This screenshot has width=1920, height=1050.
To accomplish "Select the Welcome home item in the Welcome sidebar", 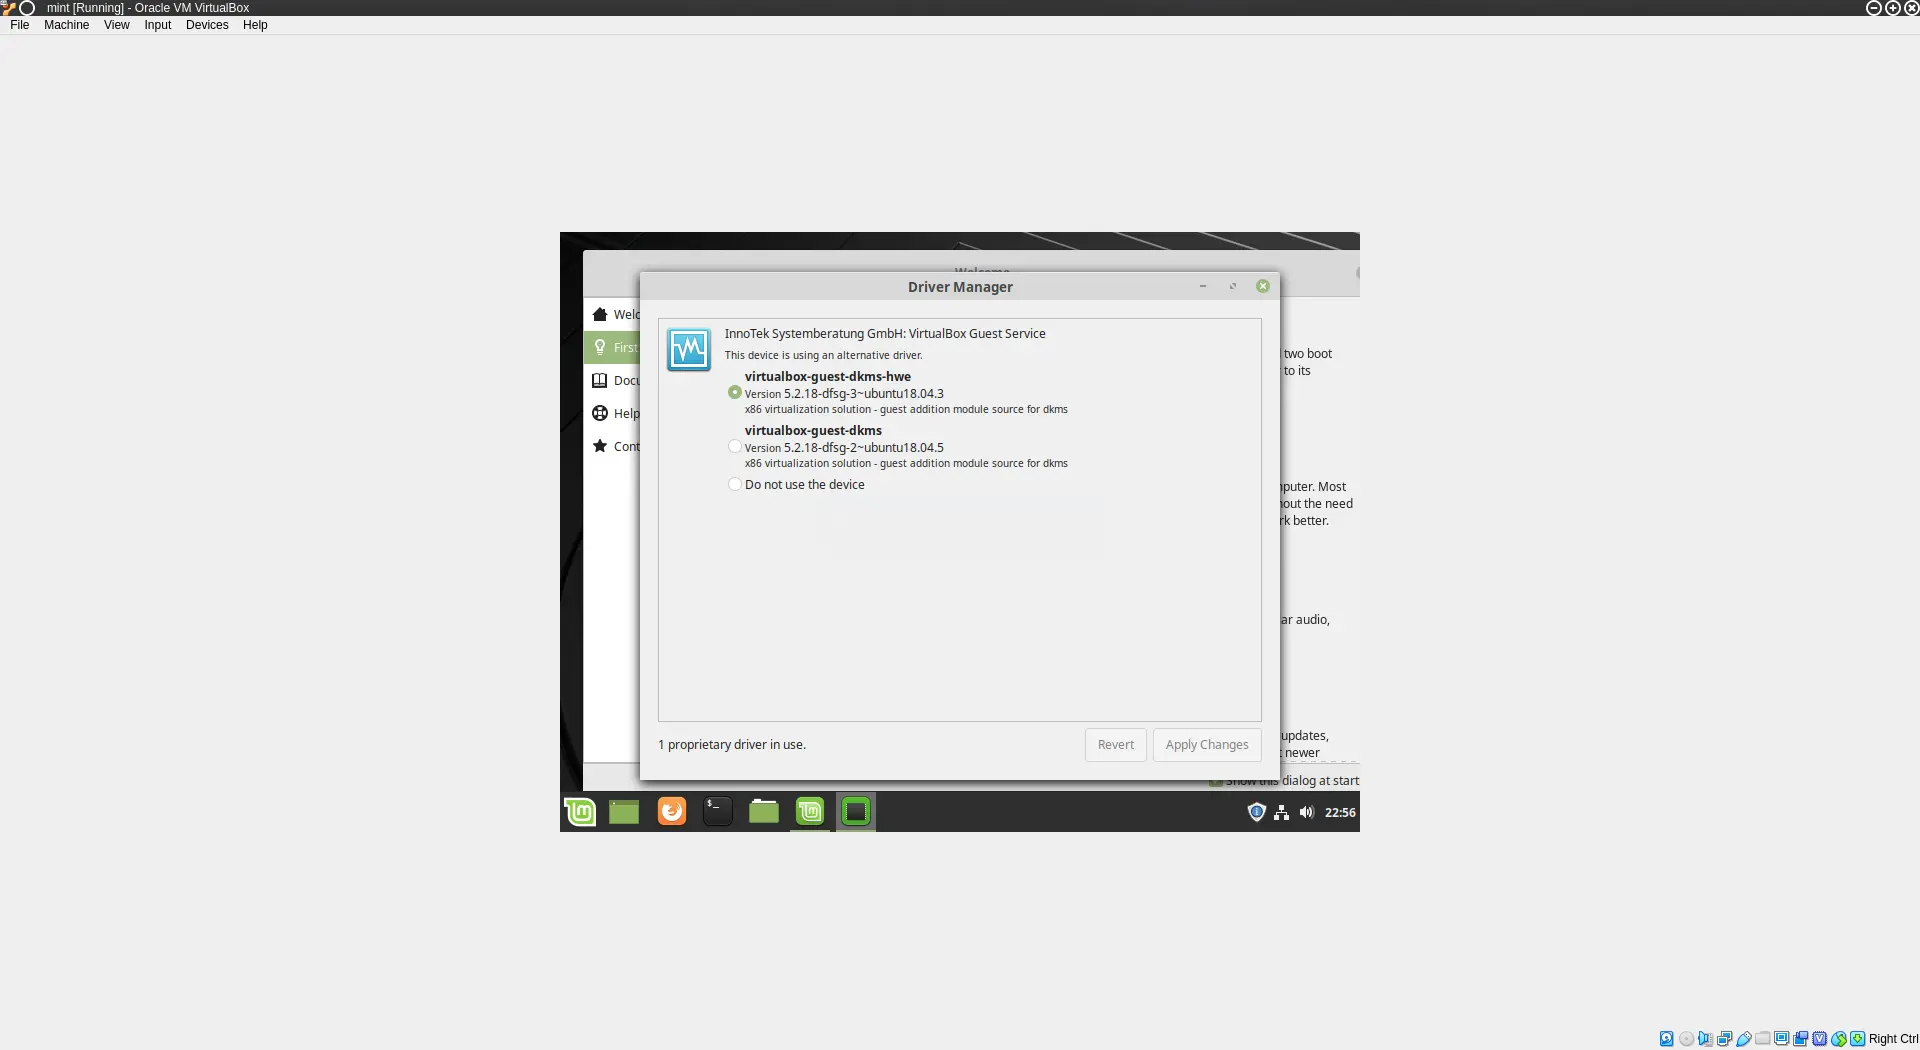I will click(613, 314).
